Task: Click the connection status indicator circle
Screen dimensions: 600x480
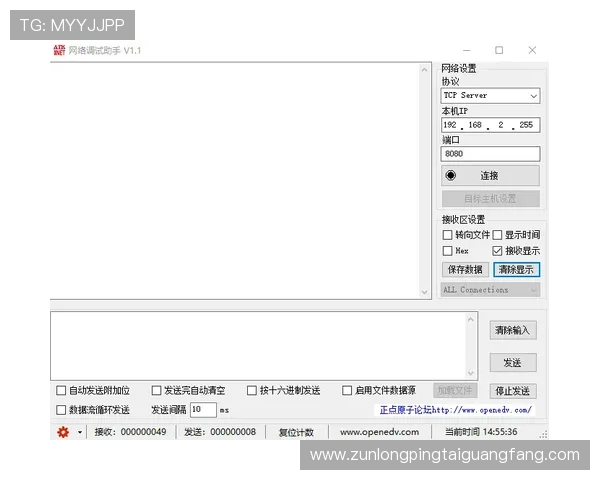Action: 451,175
